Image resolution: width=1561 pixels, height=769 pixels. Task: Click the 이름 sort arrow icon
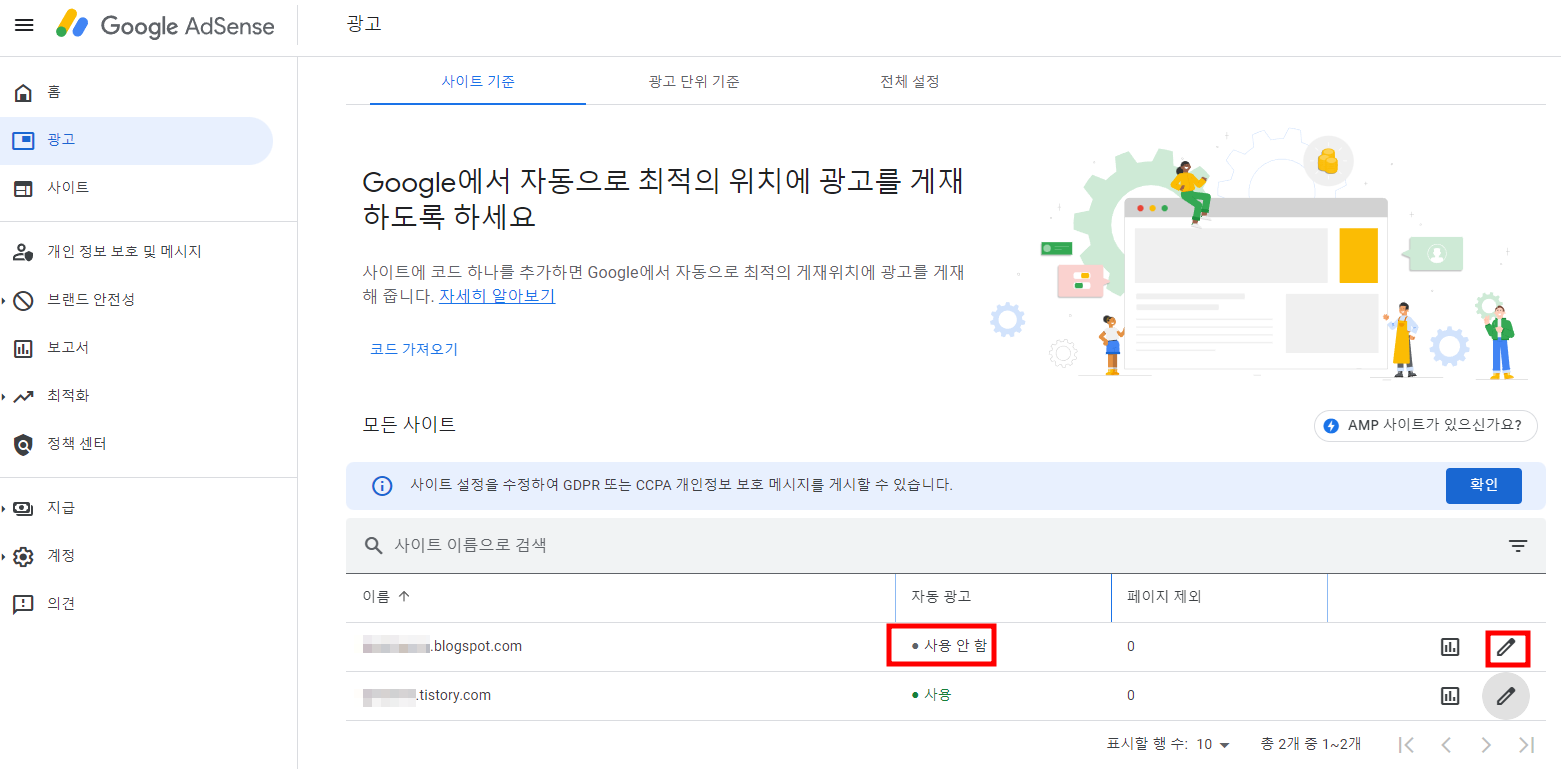coord(404,596)
